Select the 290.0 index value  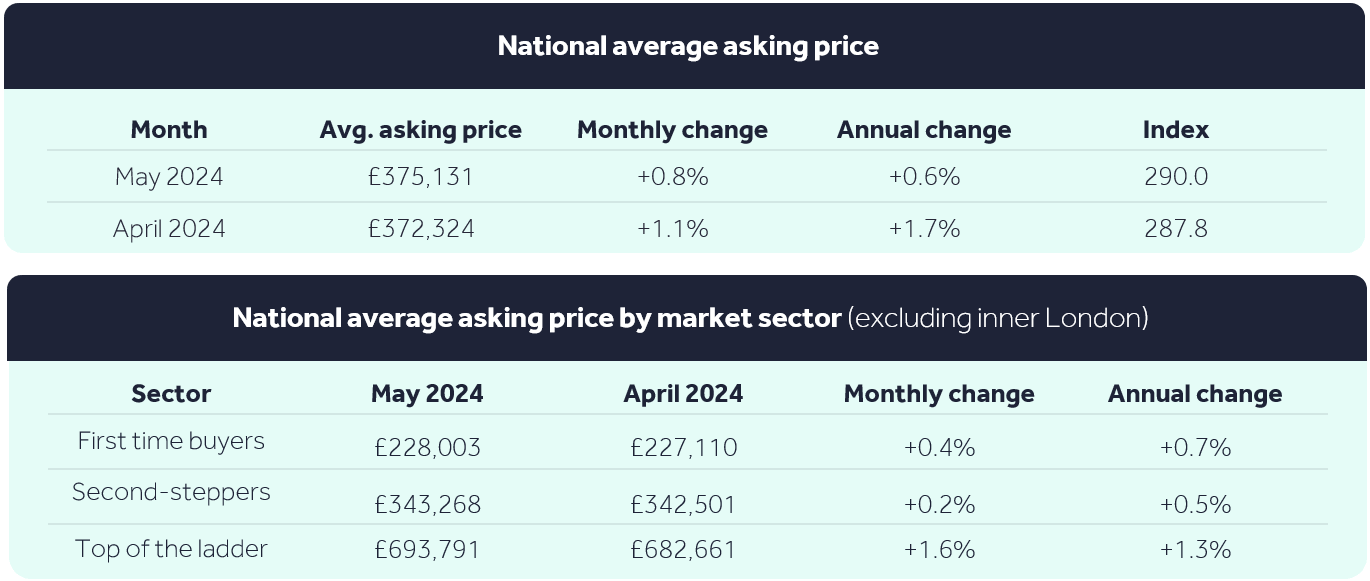pyautogui.click(x=1176, y=177)
